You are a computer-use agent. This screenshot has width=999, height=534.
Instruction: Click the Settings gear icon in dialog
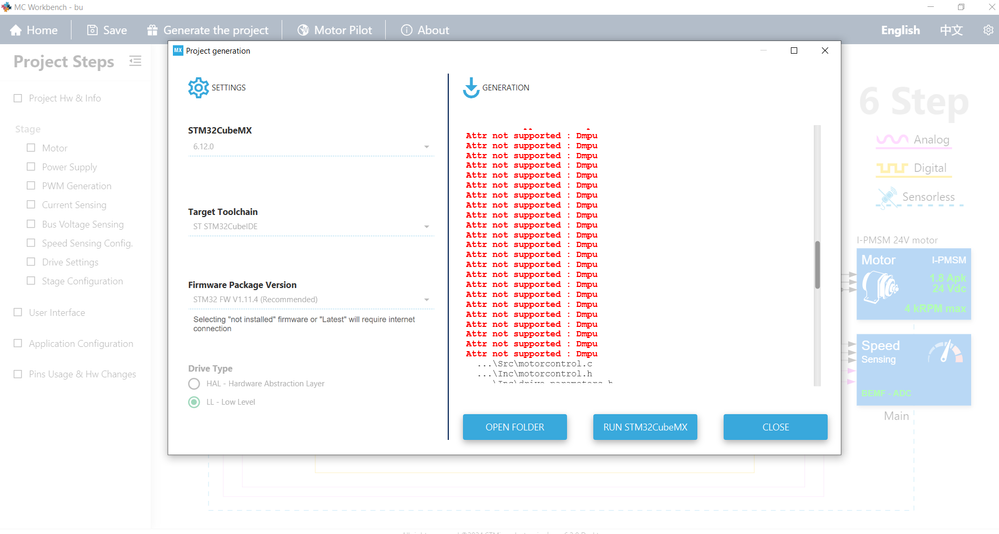tap(198, 88)
